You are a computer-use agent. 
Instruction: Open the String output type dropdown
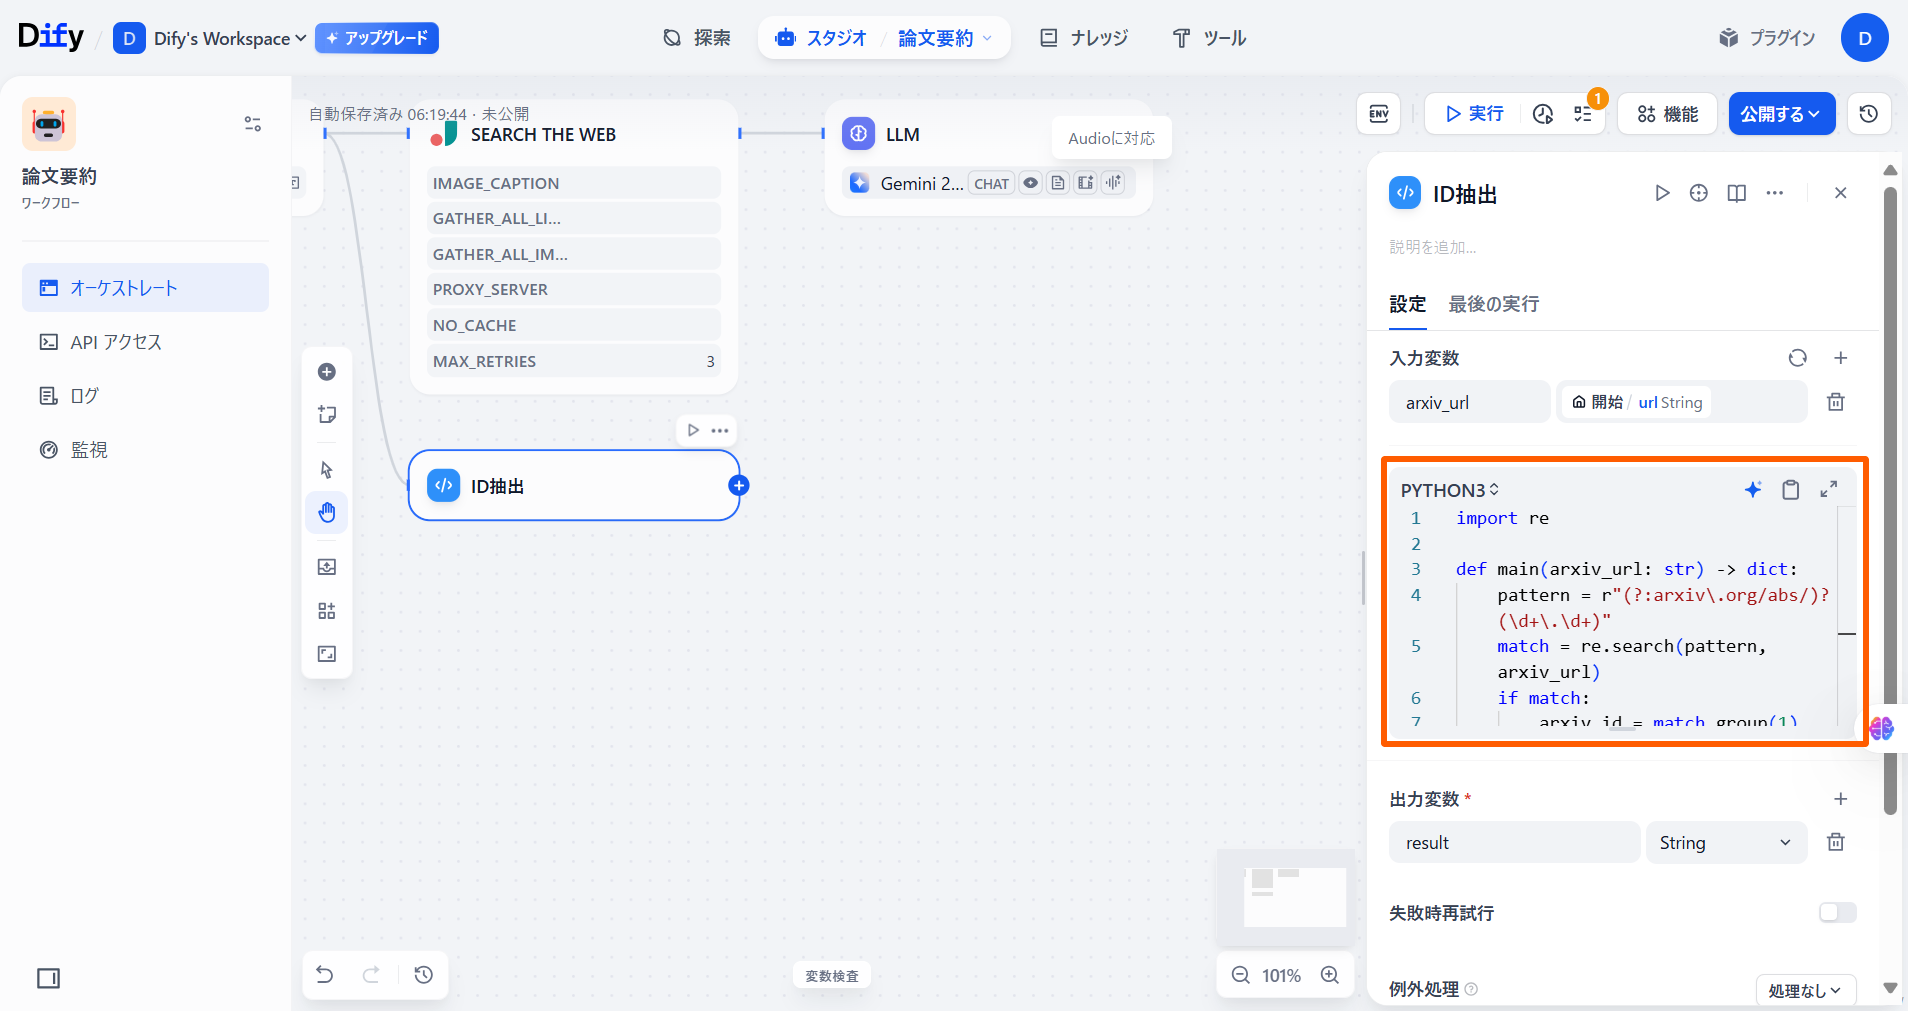click(x=1725, y=843)
